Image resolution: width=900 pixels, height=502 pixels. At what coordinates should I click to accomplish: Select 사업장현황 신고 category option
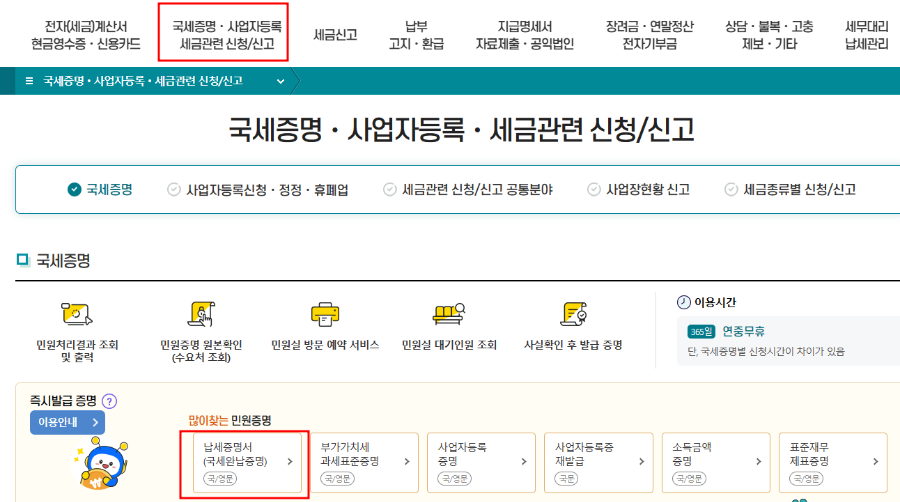638,190
